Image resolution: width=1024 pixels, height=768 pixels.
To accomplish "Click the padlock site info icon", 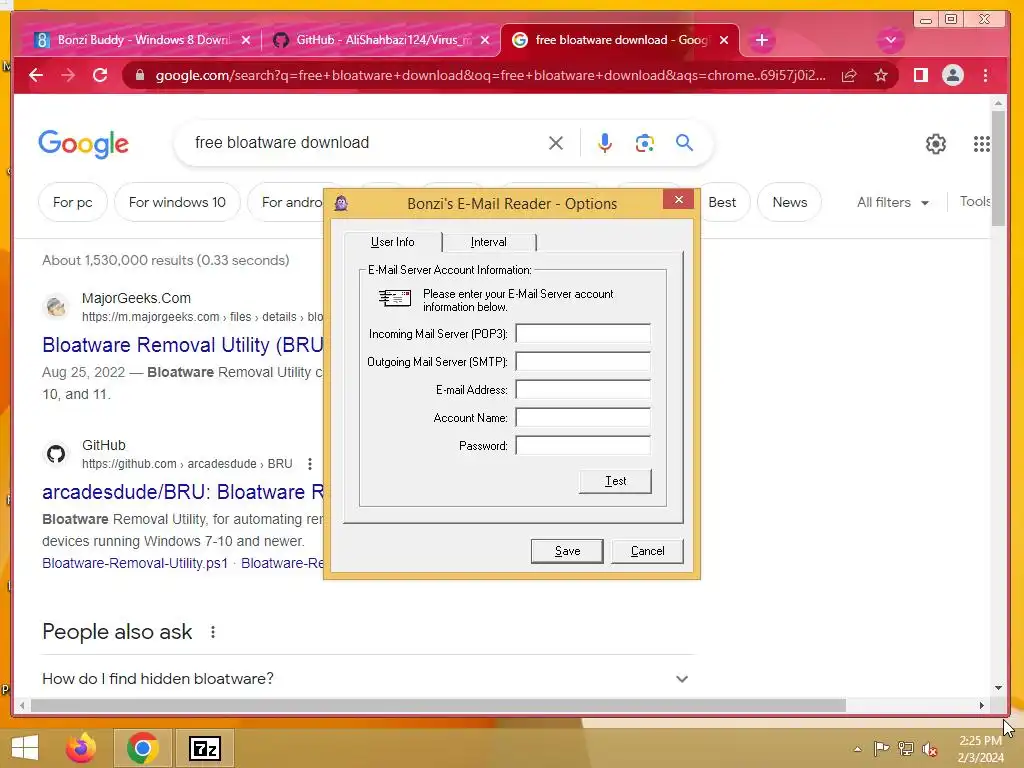I will coord(139,76).
